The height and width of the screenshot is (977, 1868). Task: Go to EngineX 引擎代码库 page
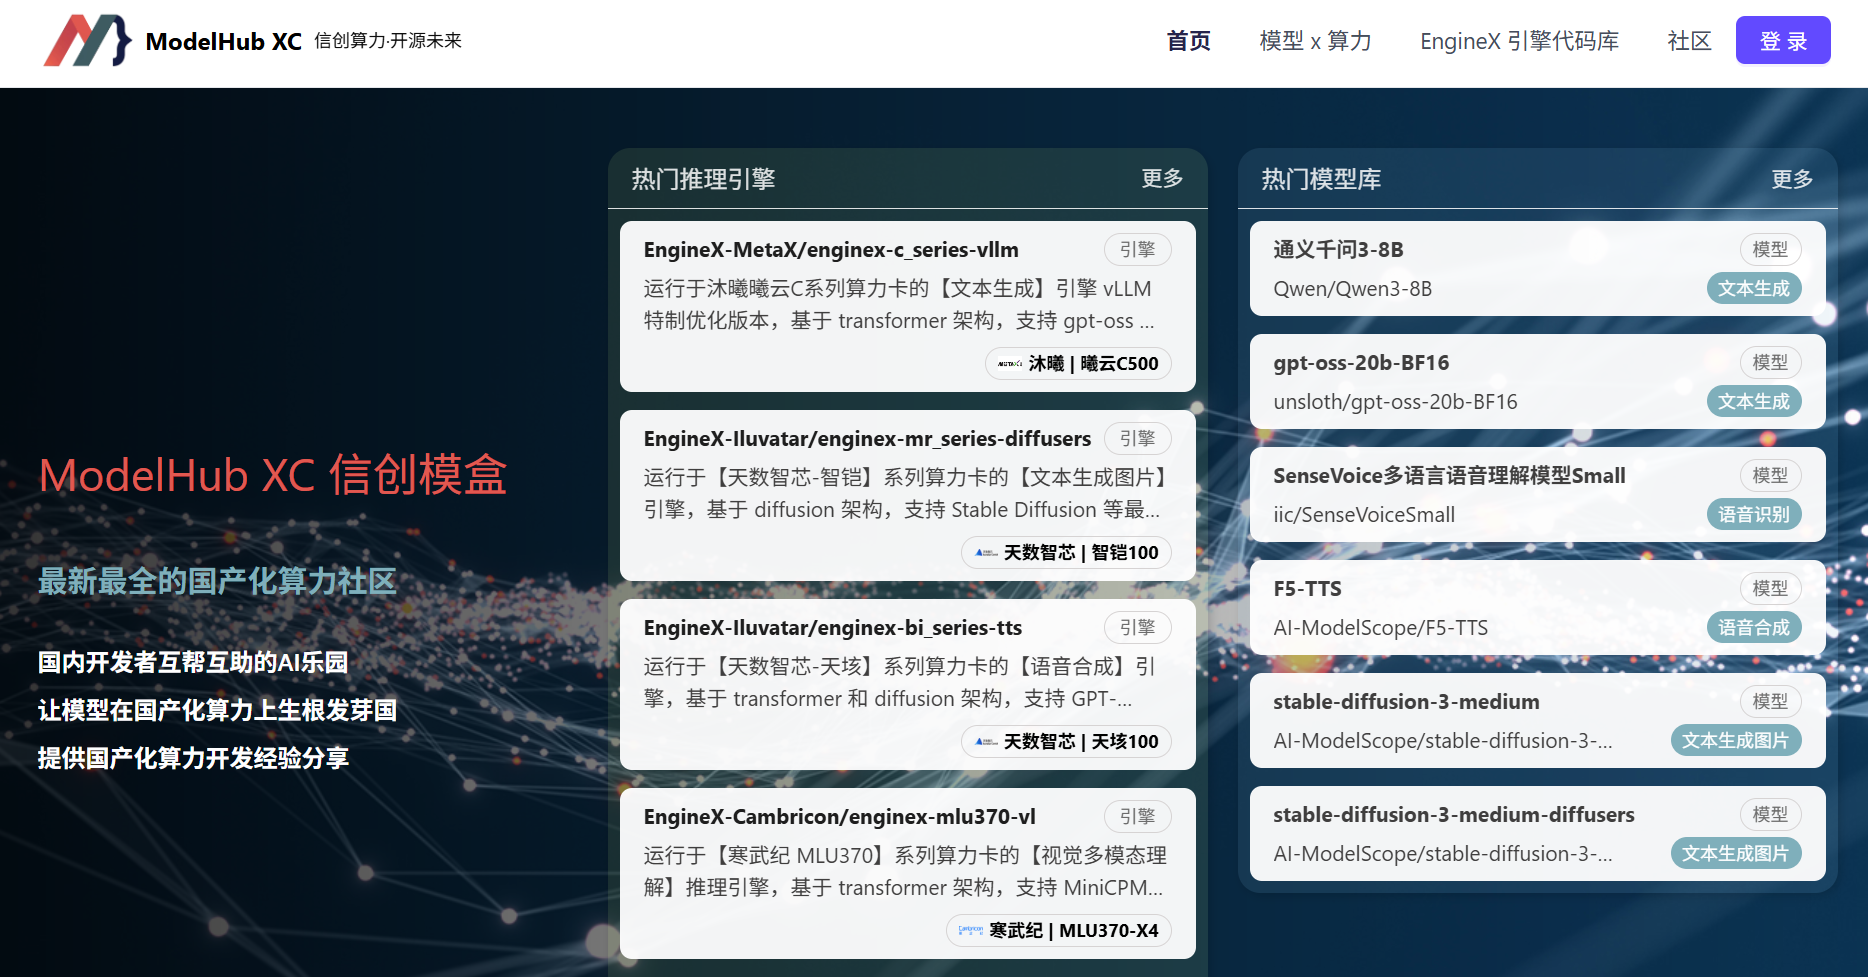pyautogui.click(x=1519, y=41)
